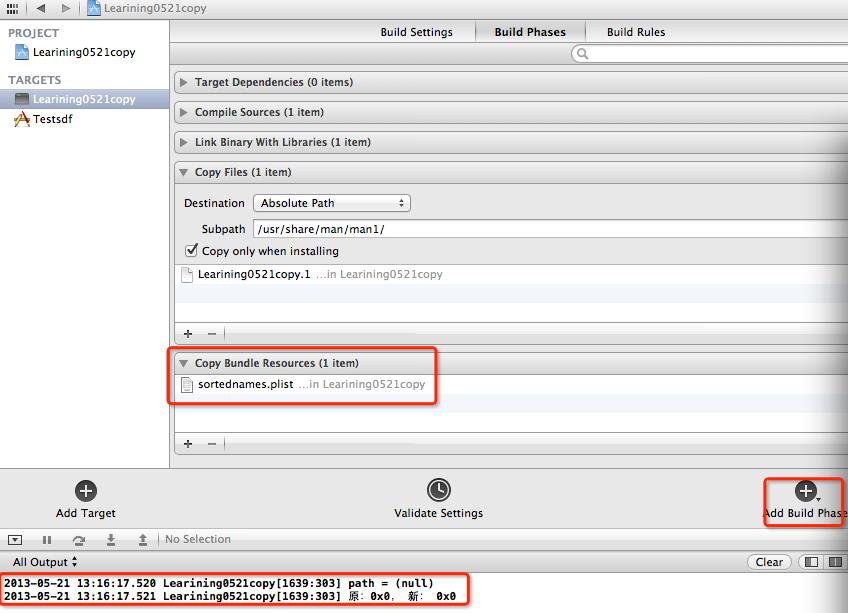
Task: Click the build phases search field
Action: click(710, 54)
